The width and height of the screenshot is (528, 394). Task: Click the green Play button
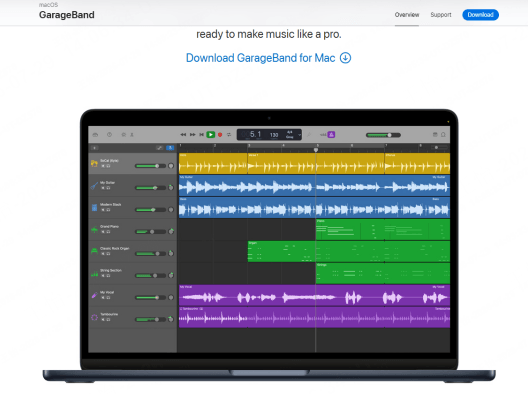coord(211,135)
